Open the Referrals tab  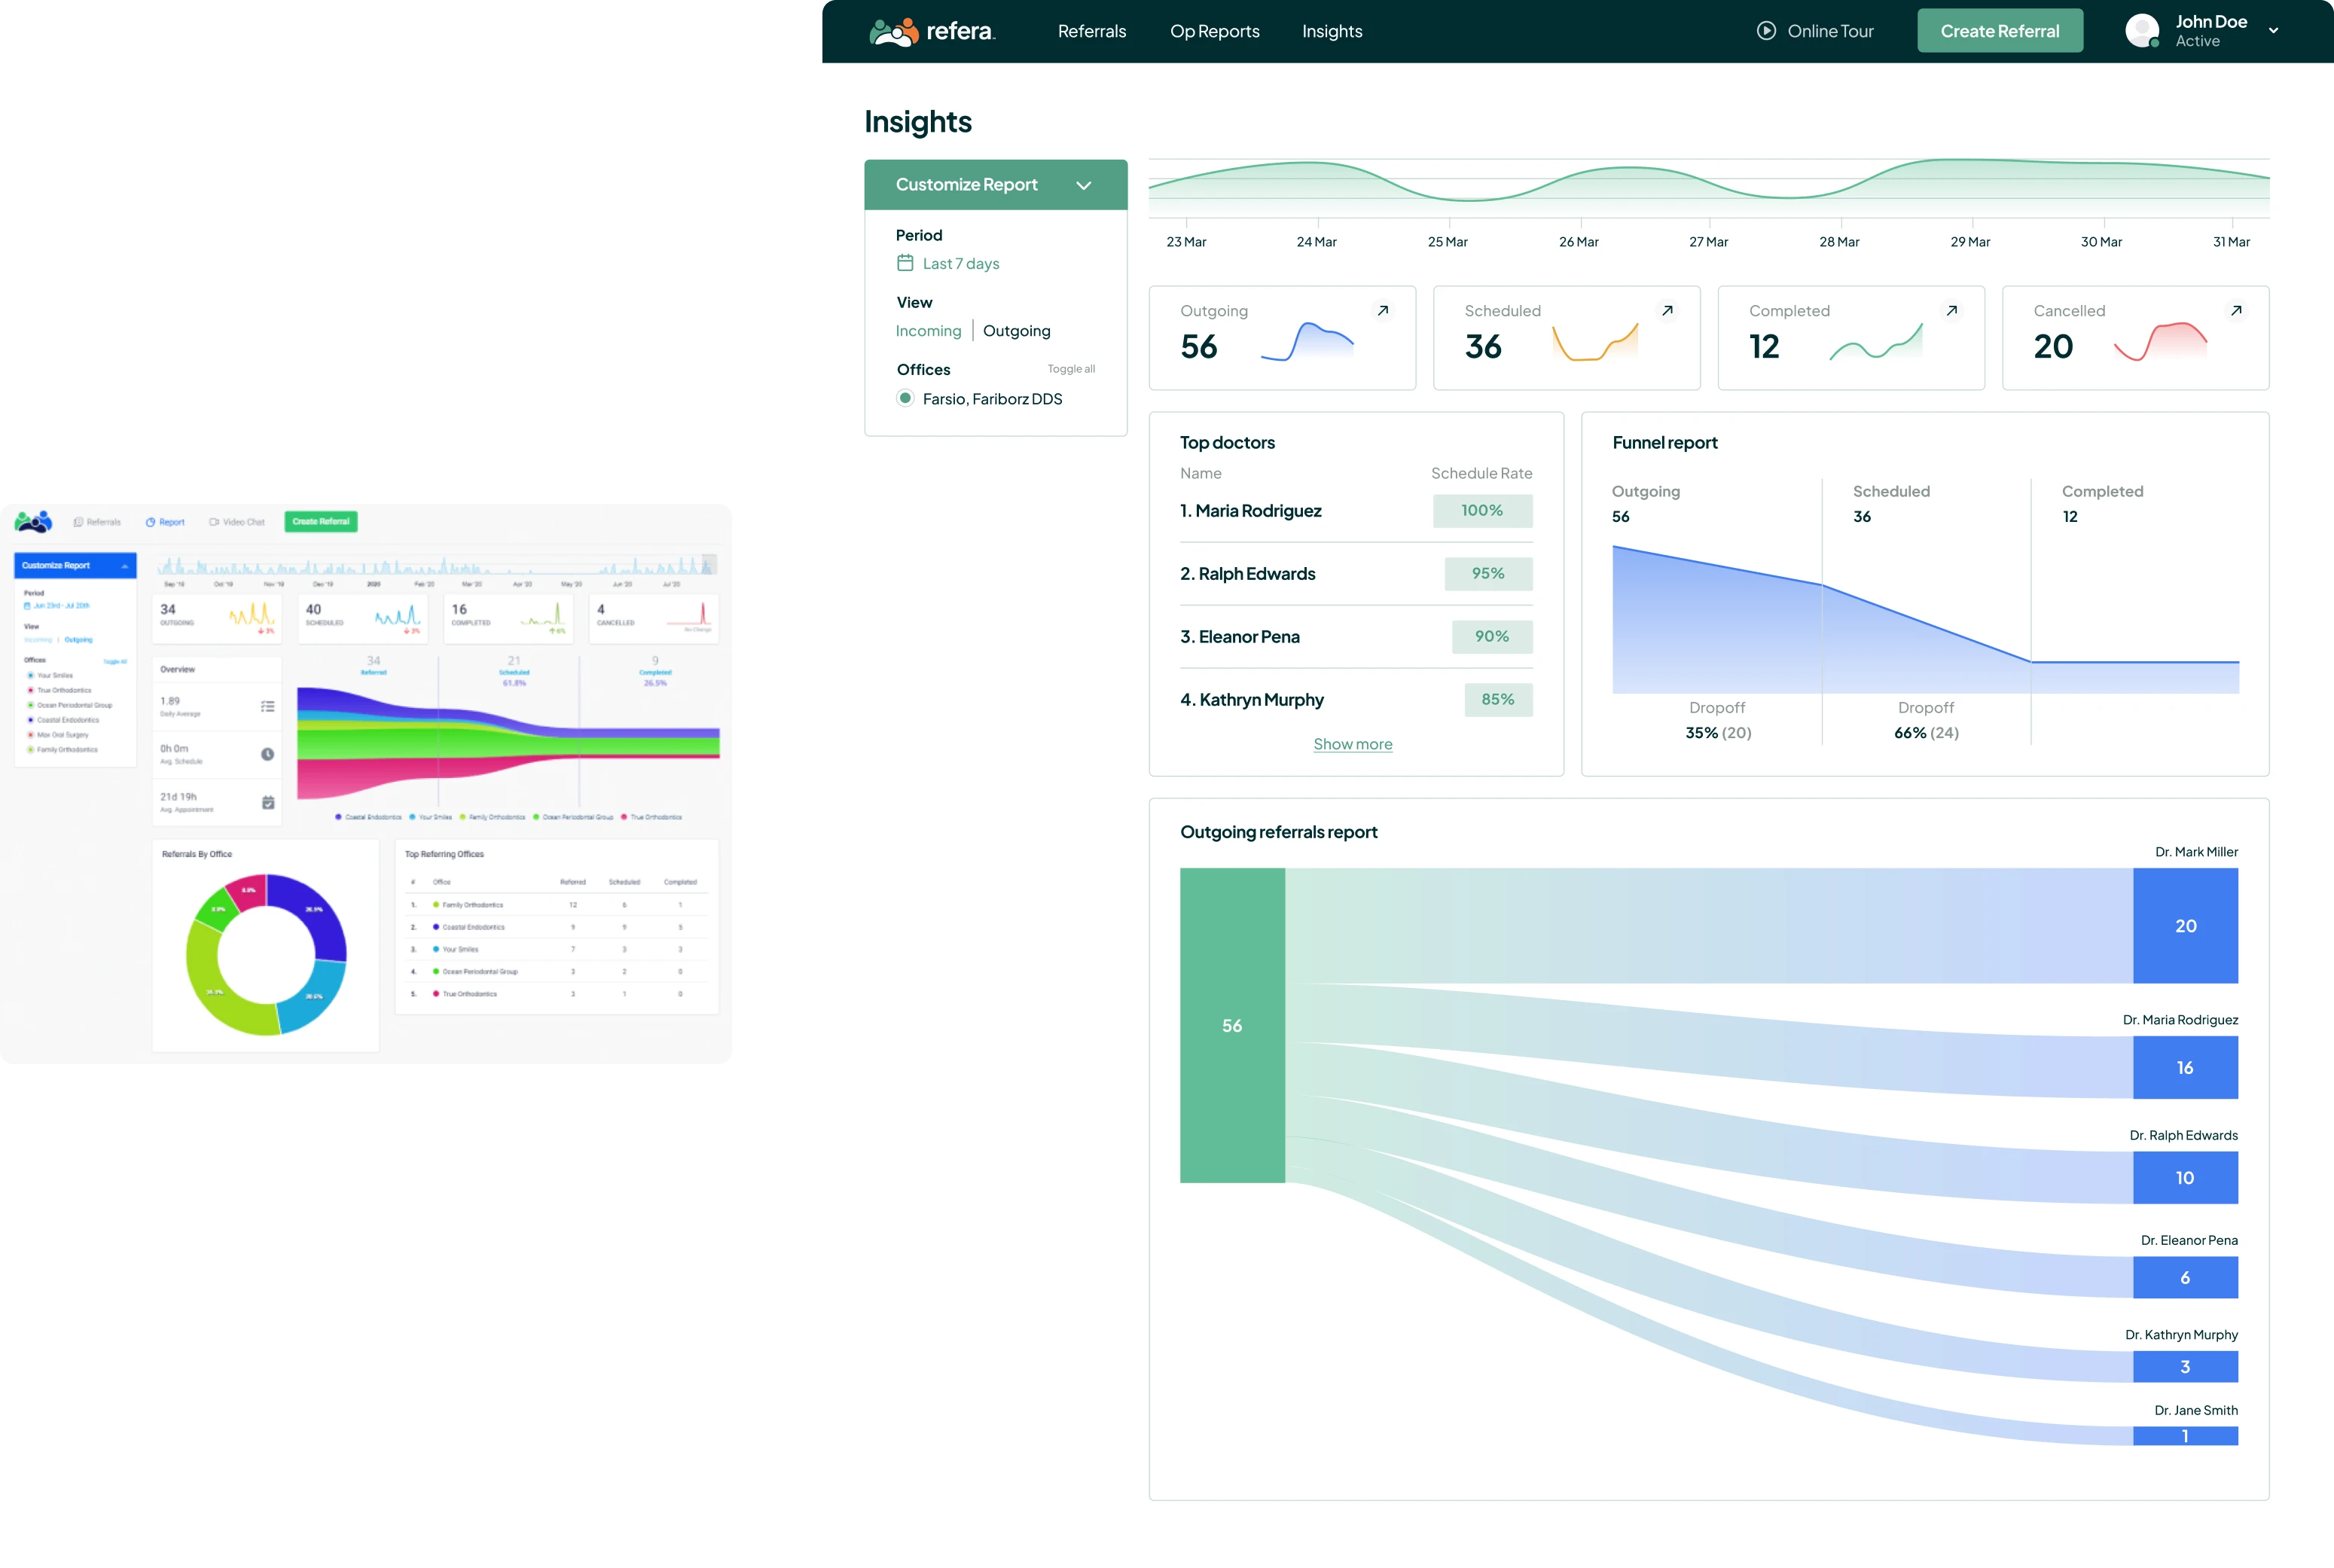point(1091,31)
